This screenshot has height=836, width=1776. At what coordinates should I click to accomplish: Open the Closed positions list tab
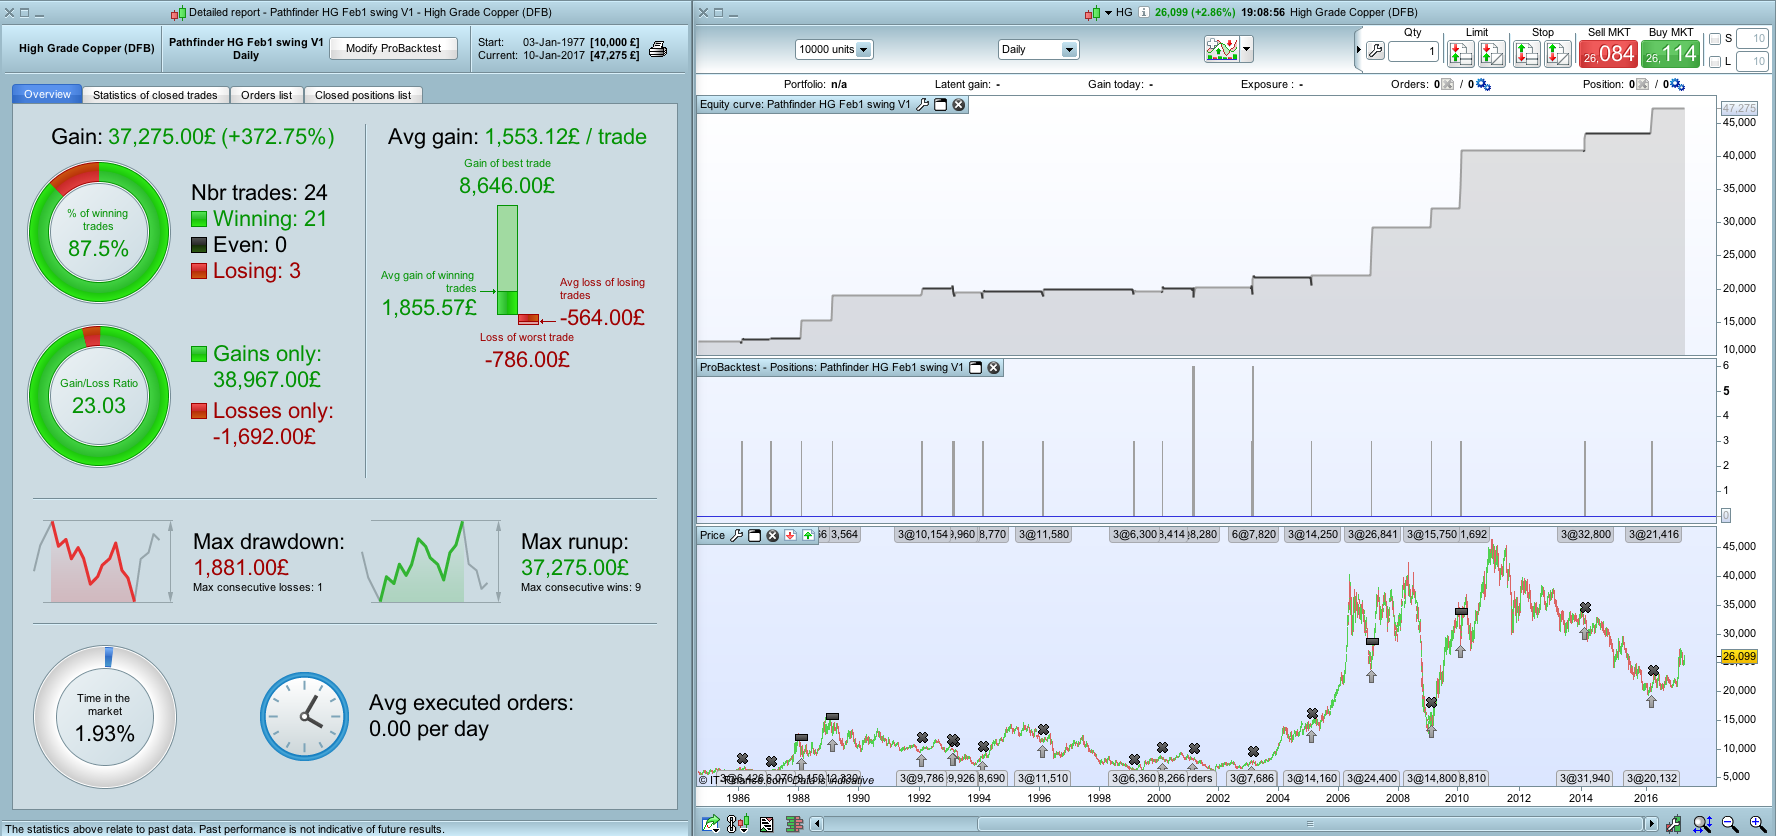[363, 96]
